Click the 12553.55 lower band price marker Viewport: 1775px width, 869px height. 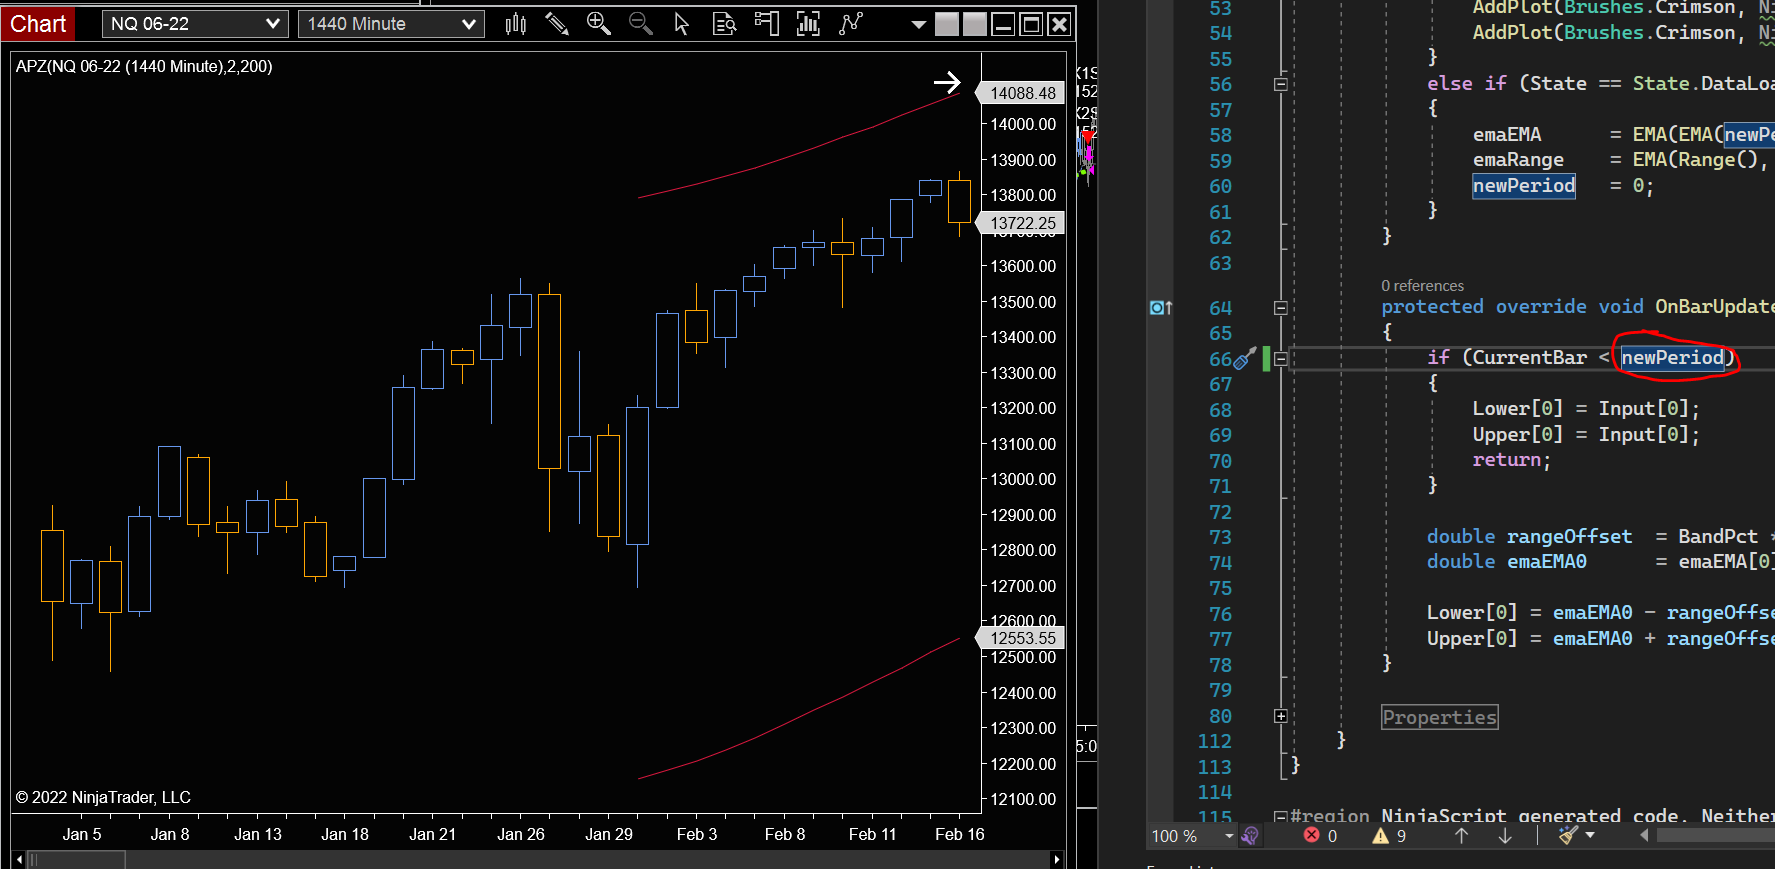pyautogui.click(x=1022, y=638)
